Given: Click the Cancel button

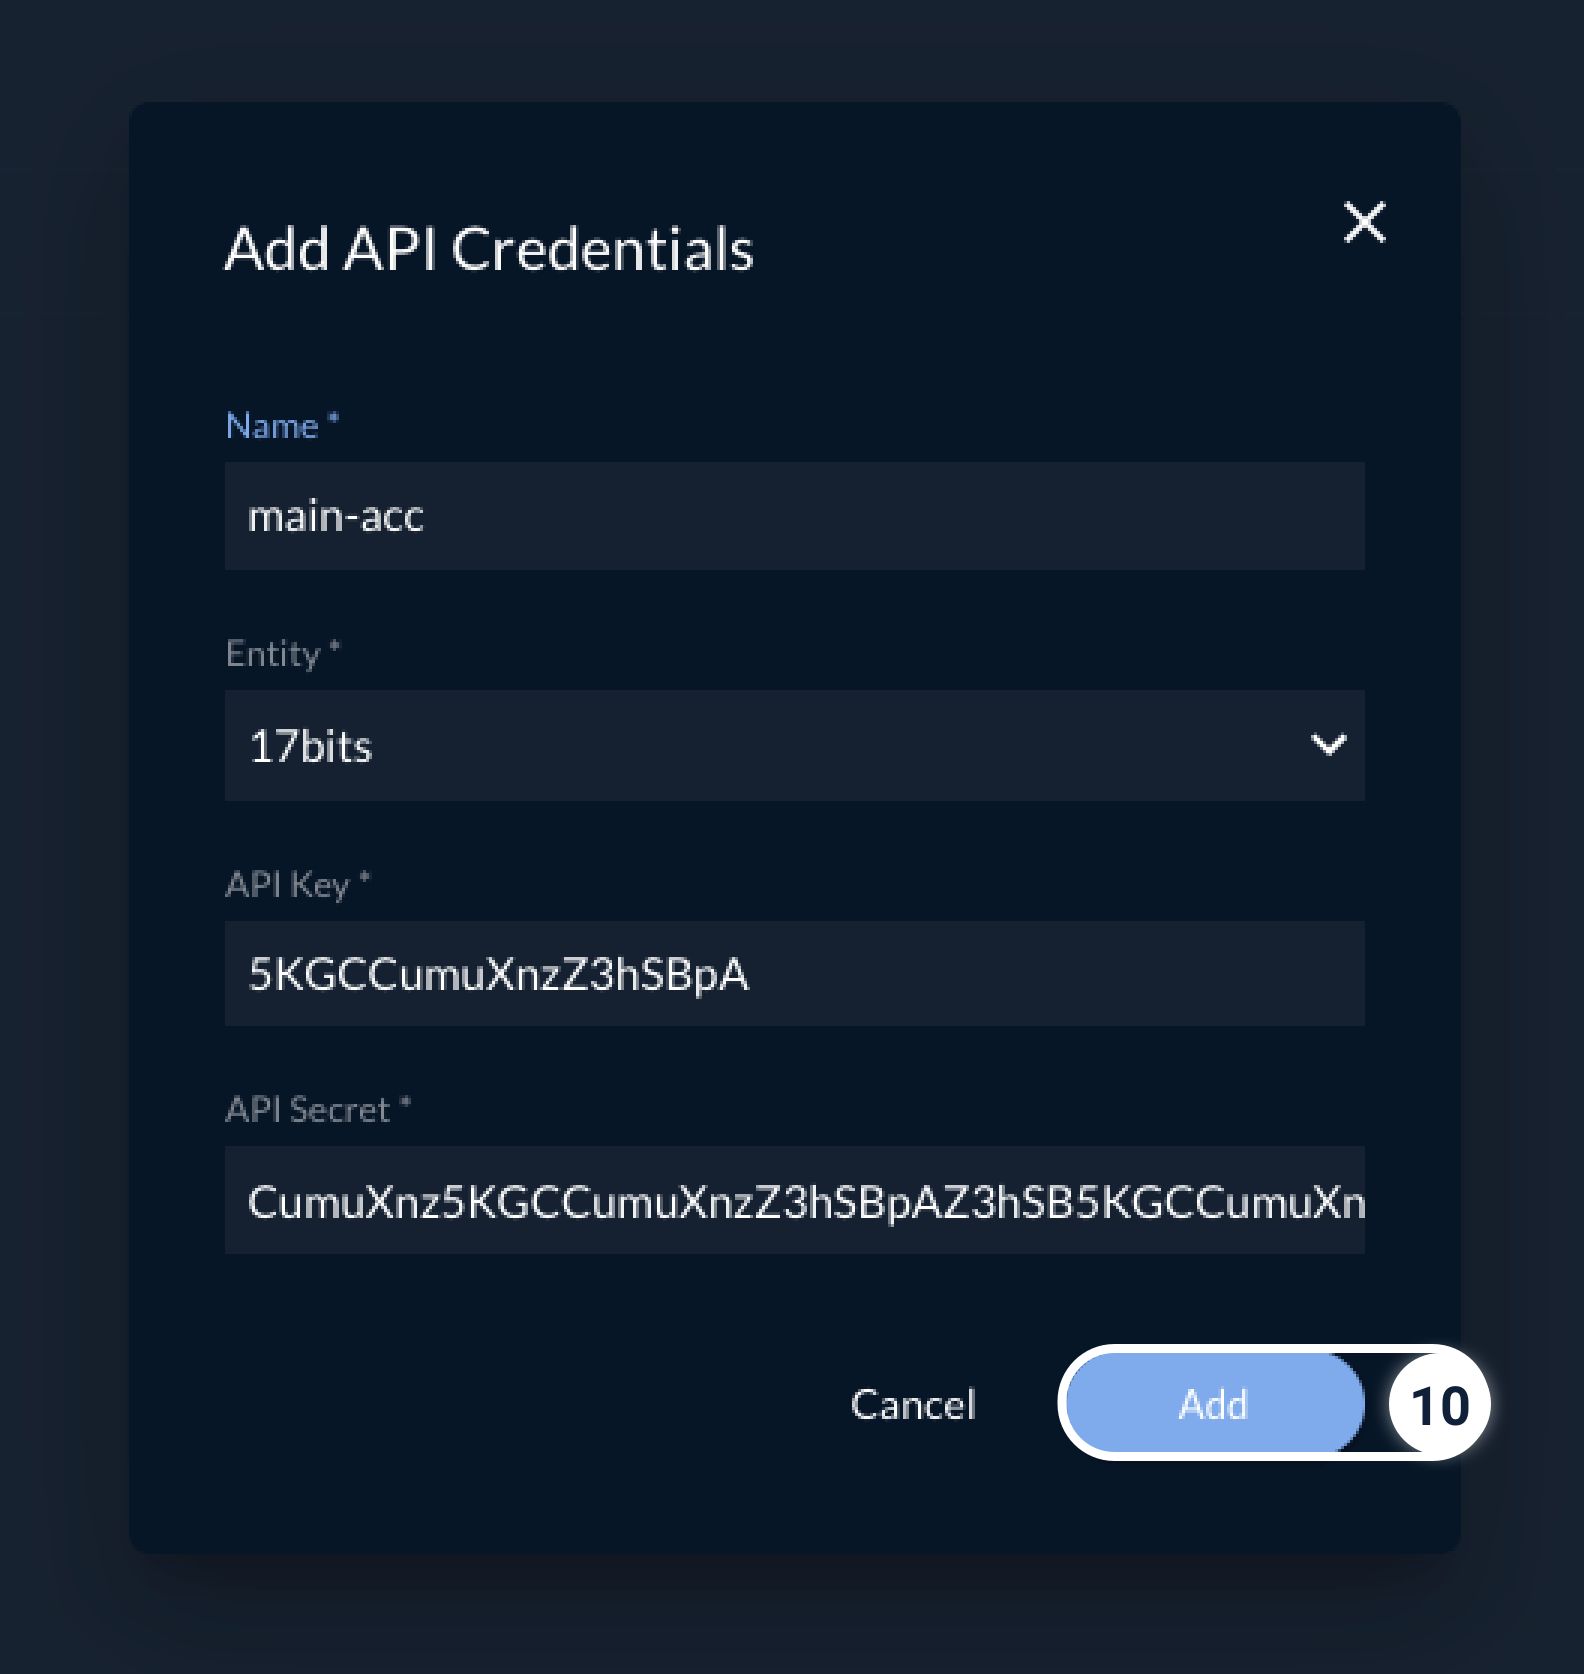Looking at the screenshot, I should [912, 1405].
